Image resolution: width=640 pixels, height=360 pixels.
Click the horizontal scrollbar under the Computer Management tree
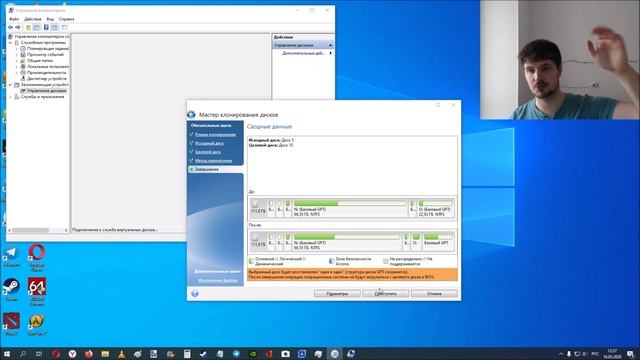coord(38,230)
